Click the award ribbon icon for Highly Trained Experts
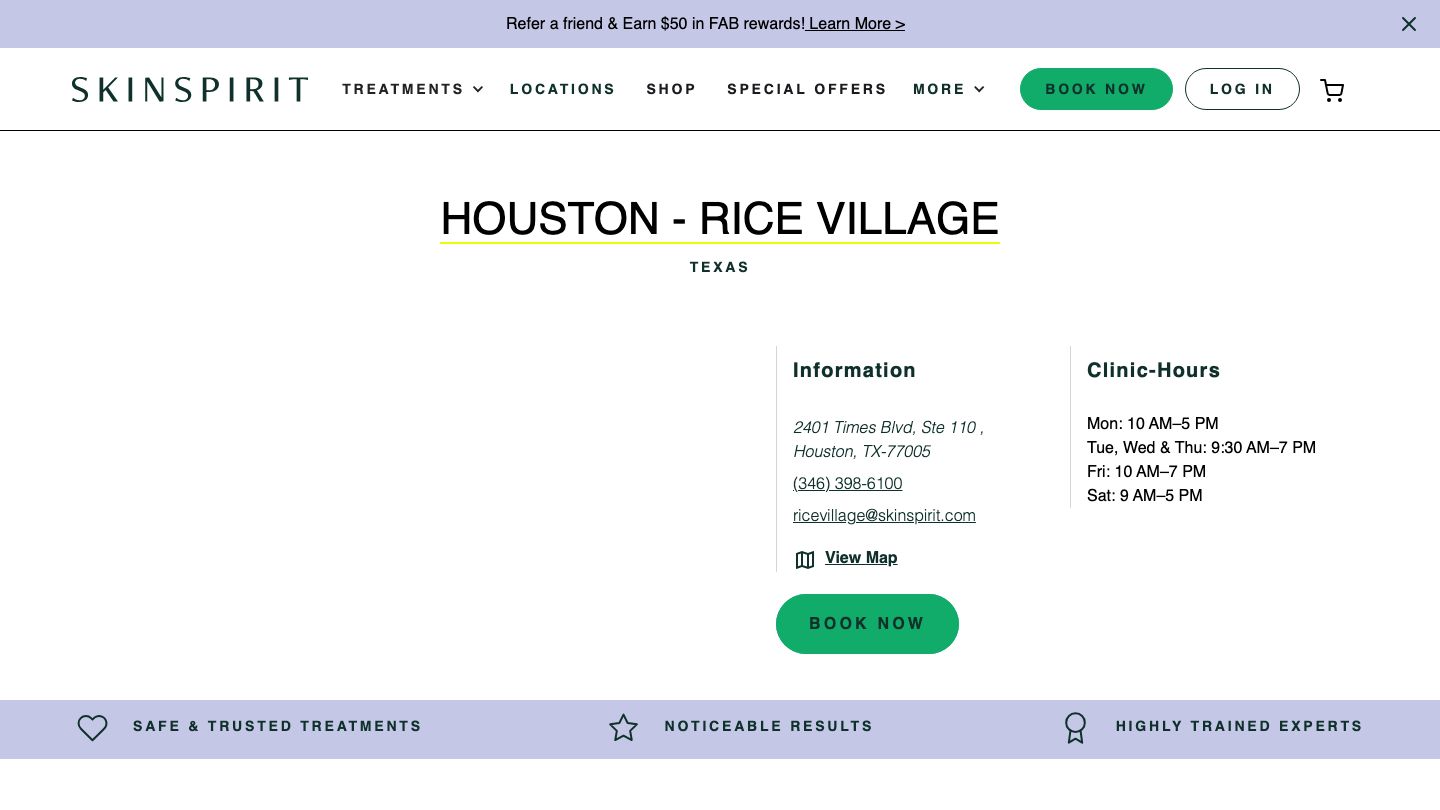 click(x=1075, y=728)
